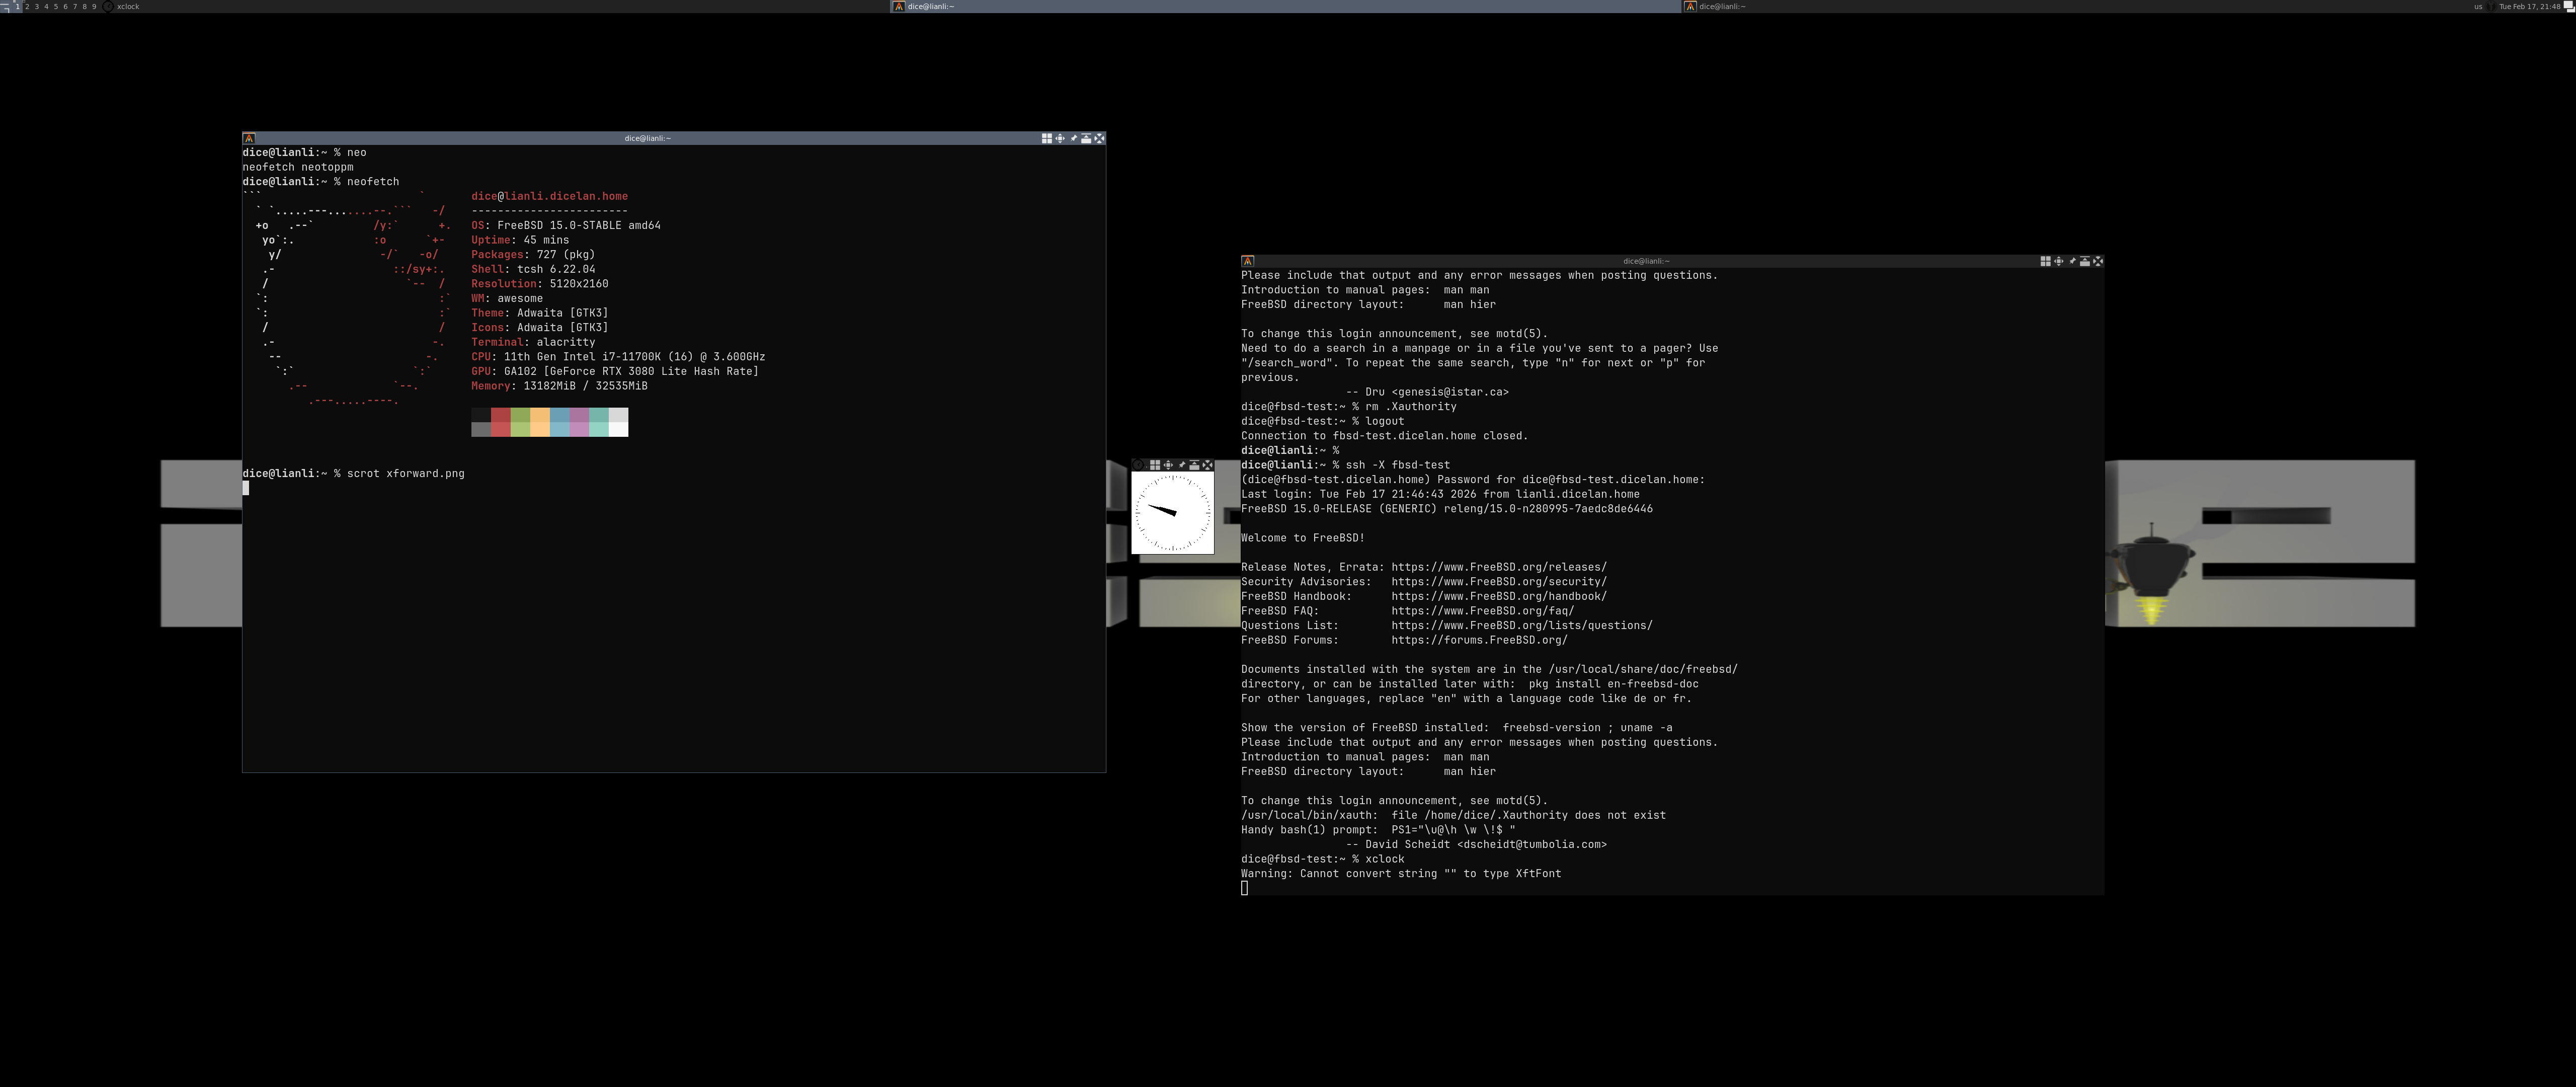Click maximize icon on the ssh terminal titlebar
Screen dimensions: 2576x1087
point(2058,261)
